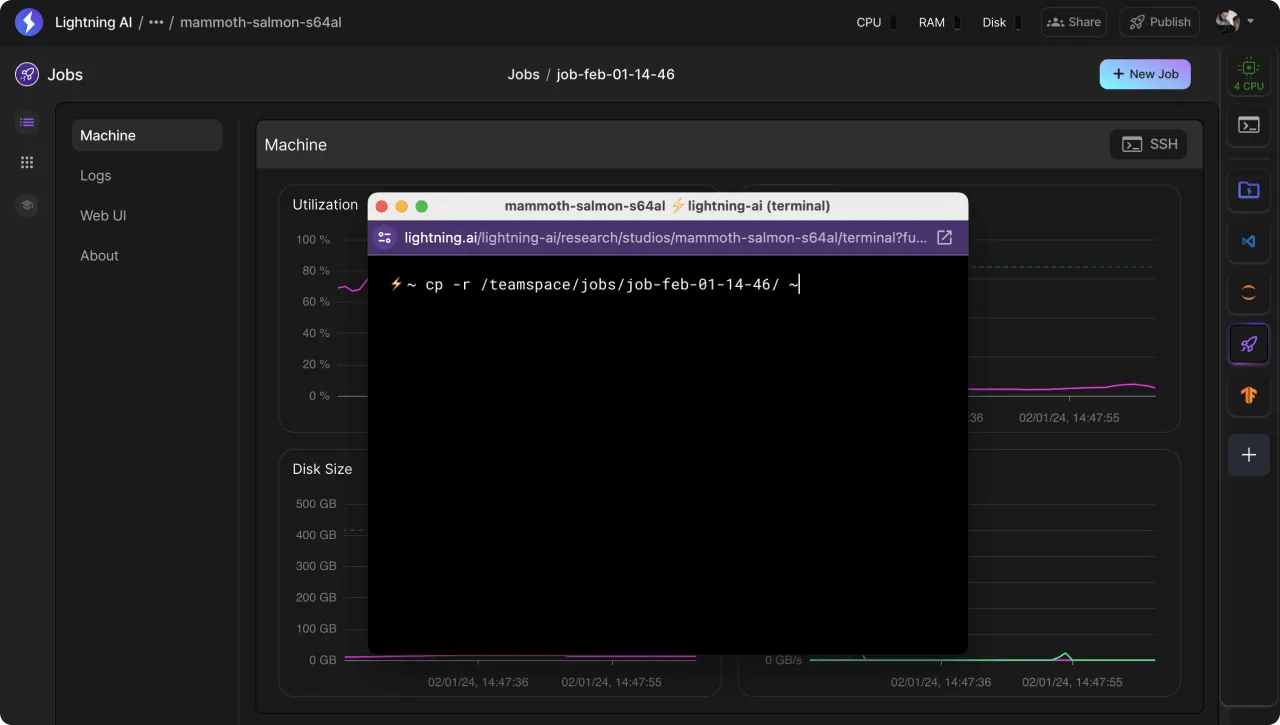Launch Jupyter icon in right sidebar

1249,293
